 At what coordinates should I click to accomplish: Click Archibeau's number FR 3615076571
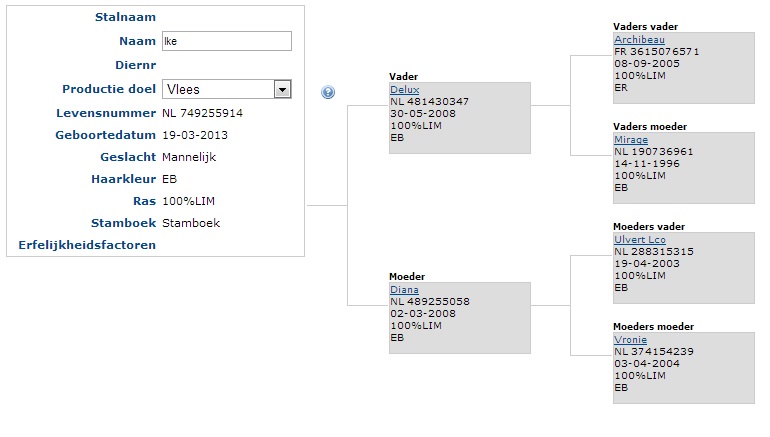(x=657, y=52)
